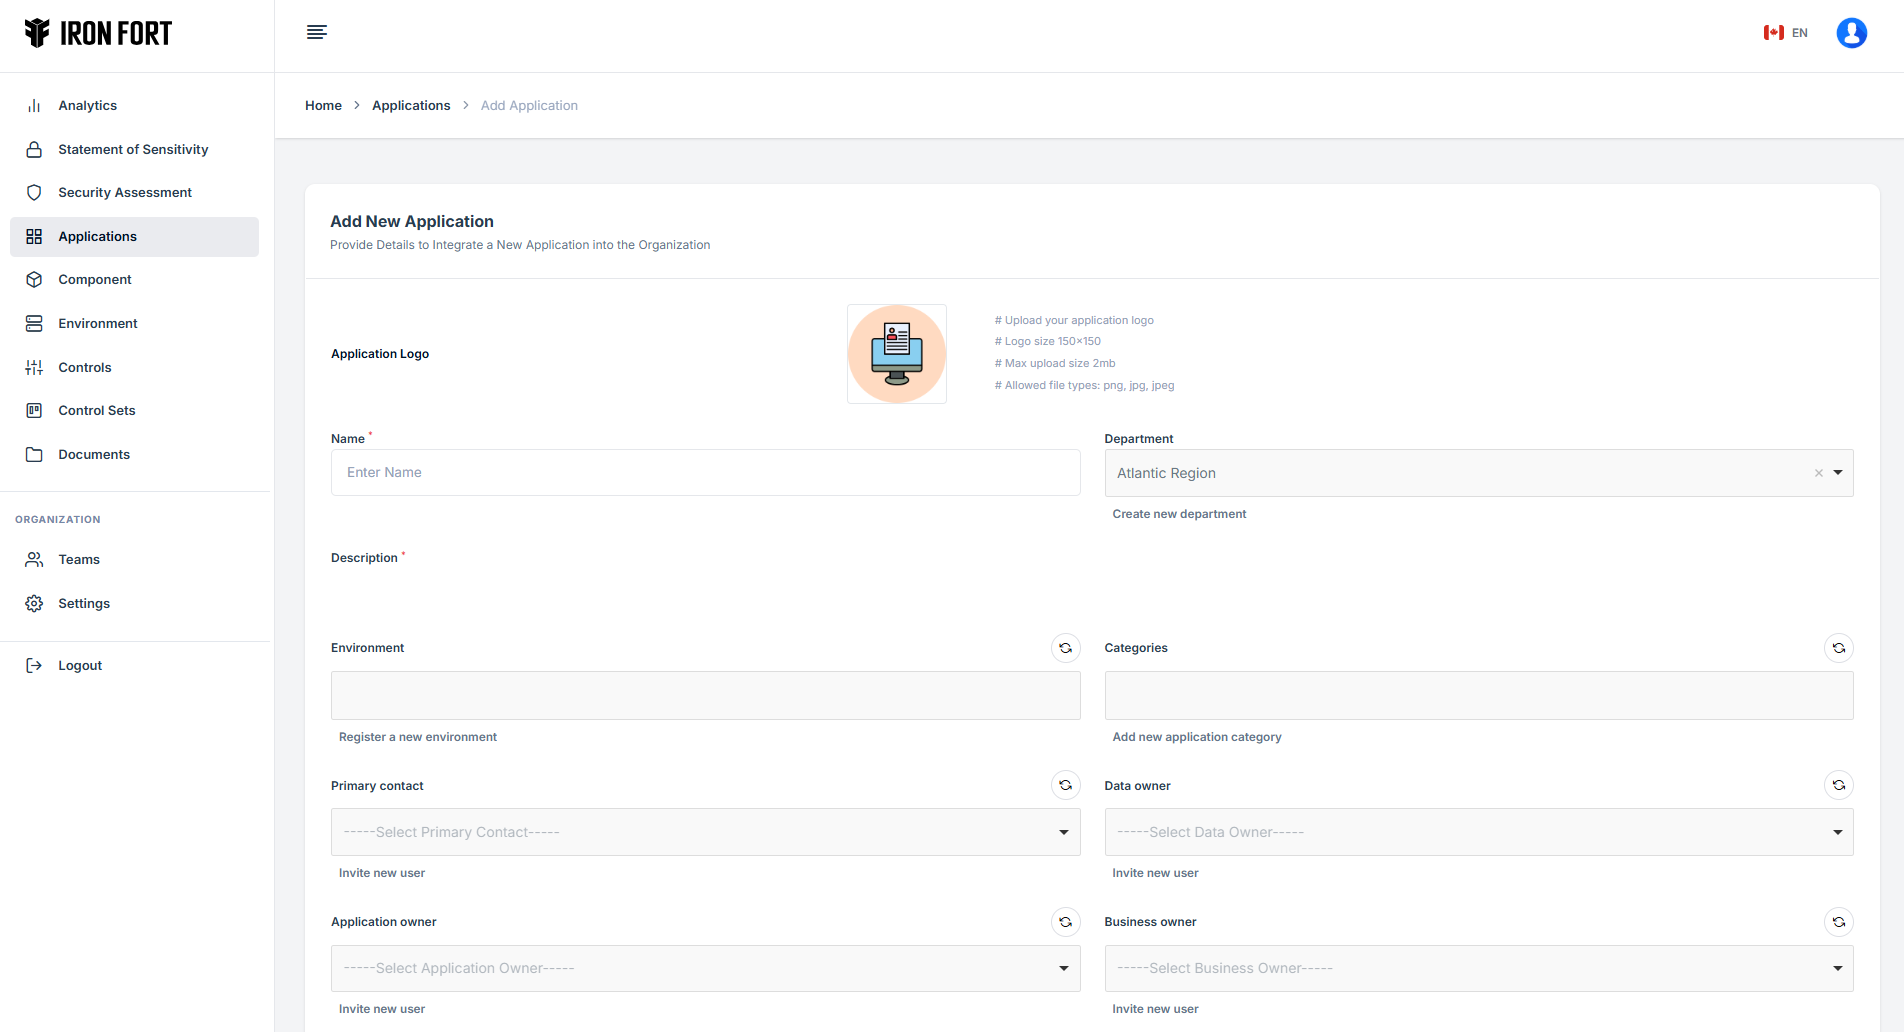Clear the Atlantic Region department selection
The height and width of the screenshot is (1032, 1904).
coord(1818,473)
